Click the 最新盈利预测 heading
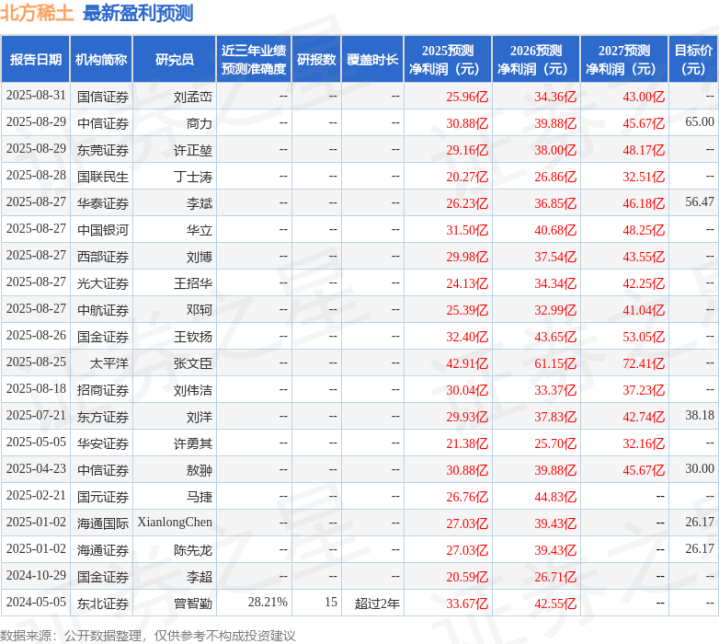 point(138,13)
